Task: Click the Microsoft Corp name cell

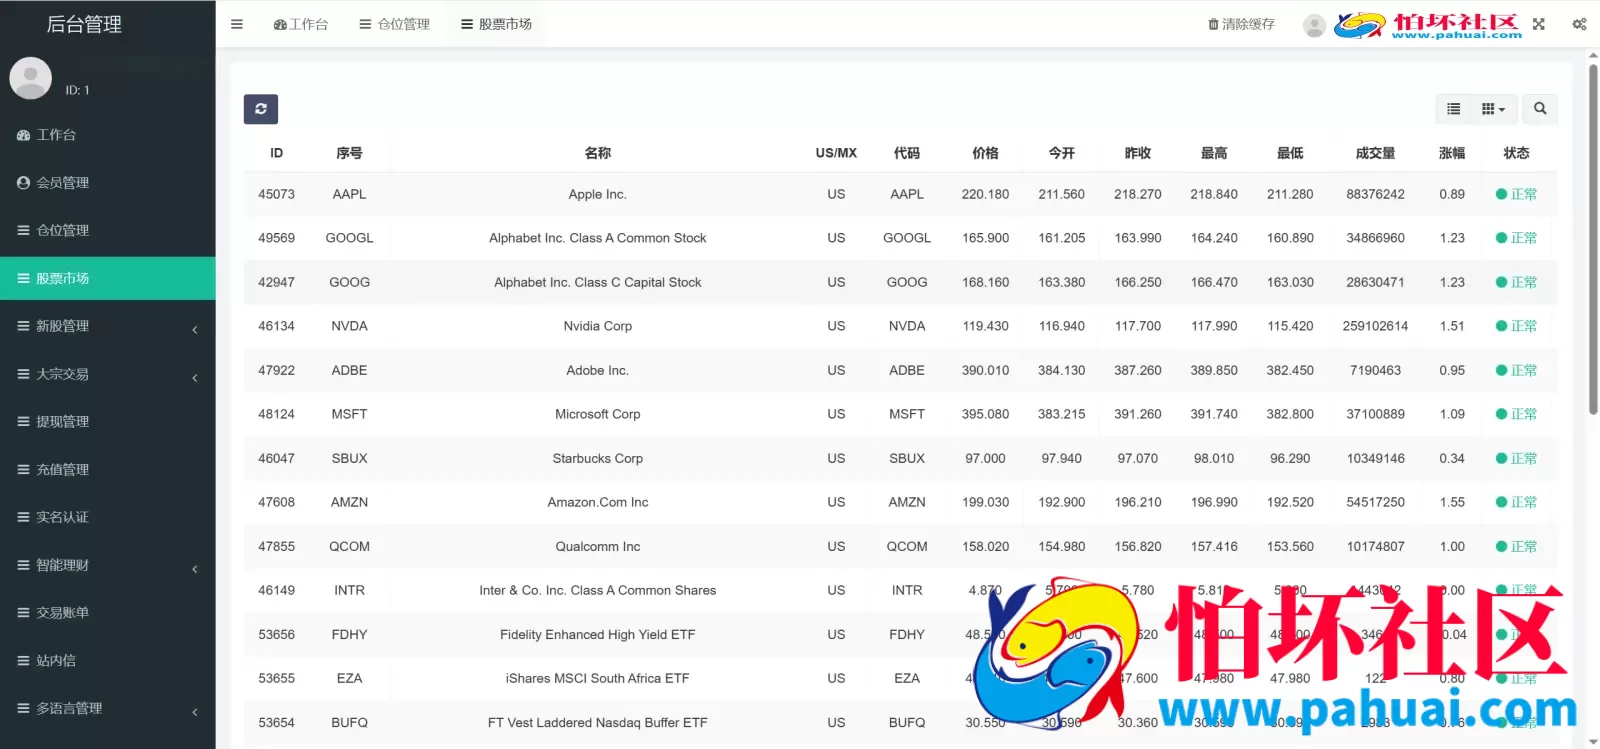Action: [x=598, y=414]
